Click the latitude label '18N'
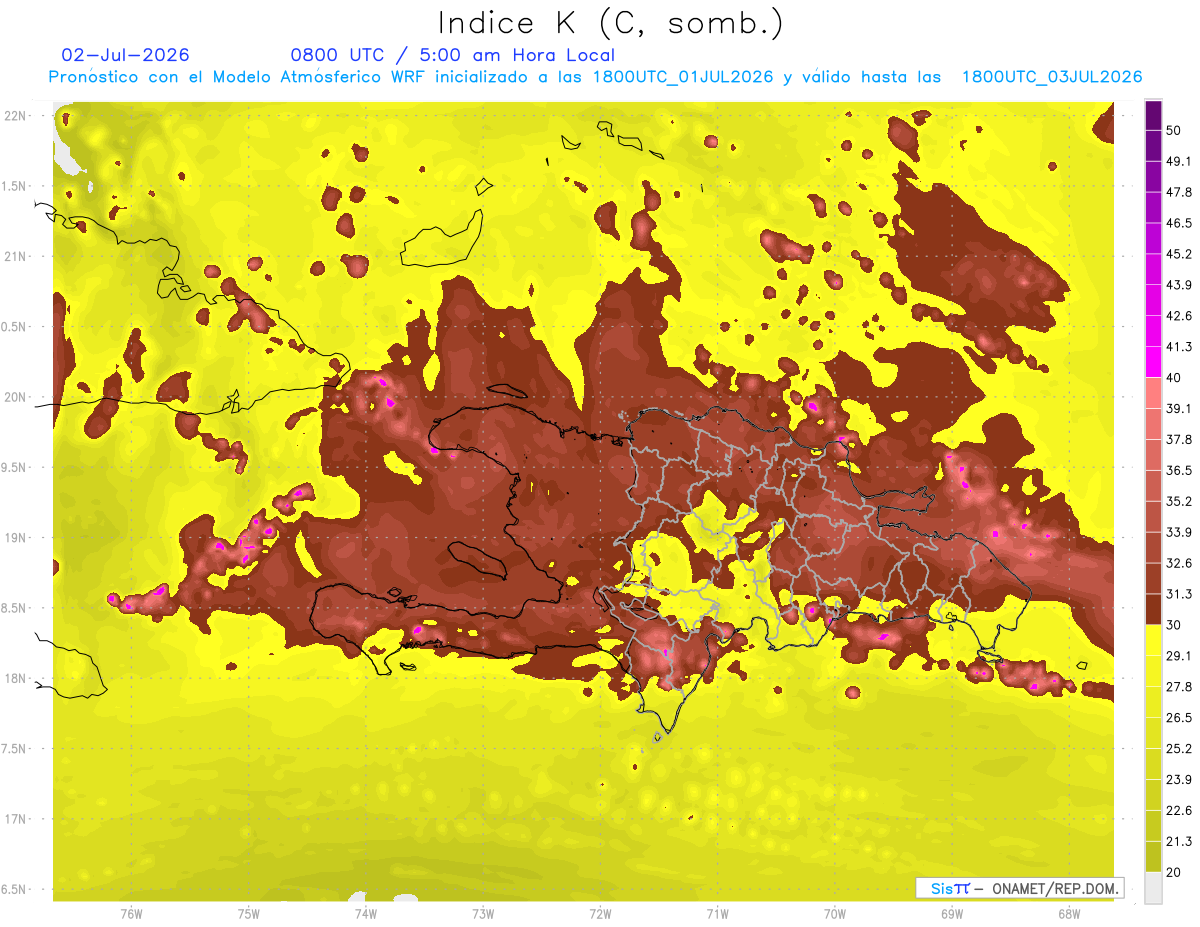Viewport: 1200px width, 927px height. (16, 678)
